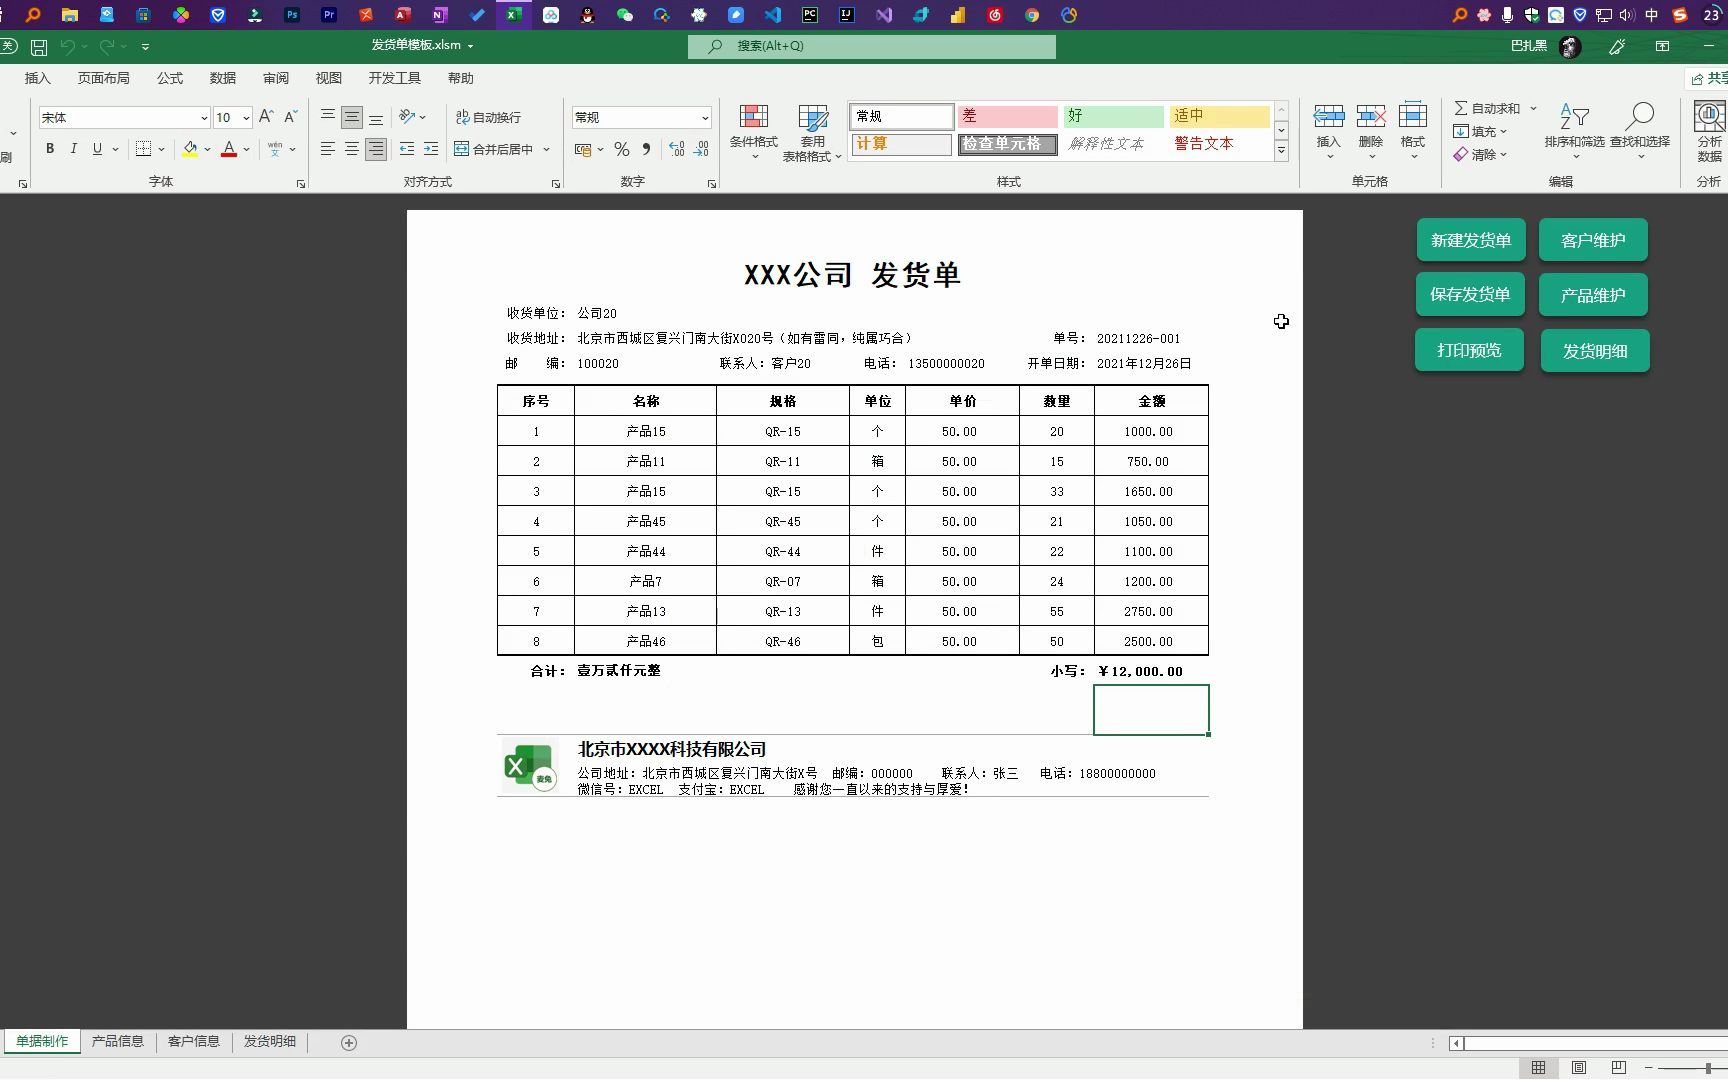This screenshot has width=1728, height=1080.
Task: Click 合并后居中 merge and center
Action: (494, 149)
